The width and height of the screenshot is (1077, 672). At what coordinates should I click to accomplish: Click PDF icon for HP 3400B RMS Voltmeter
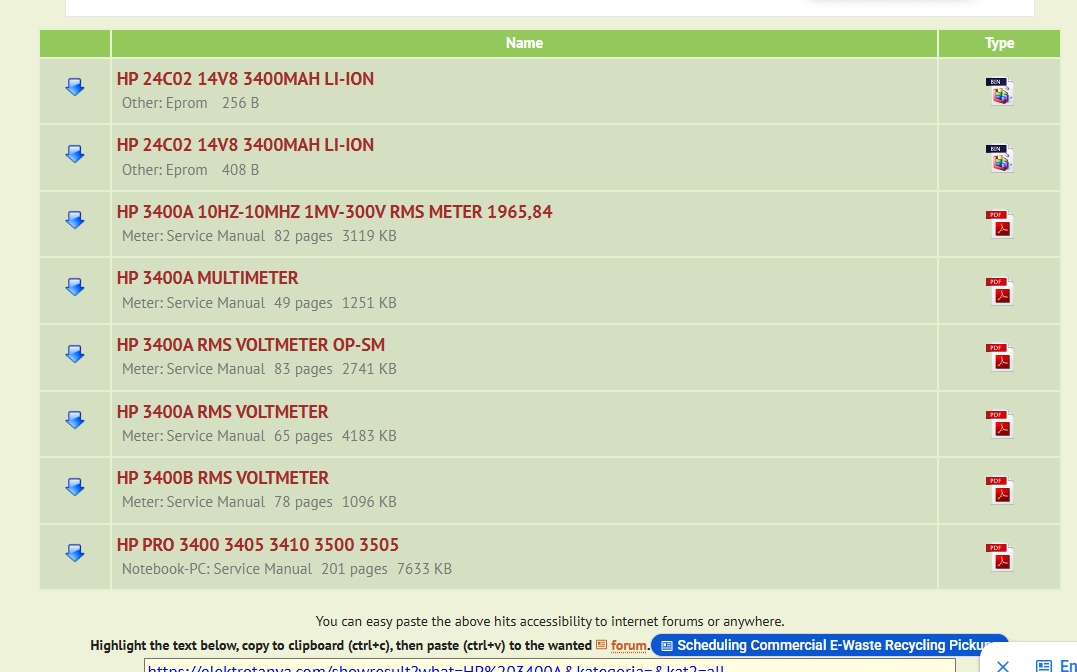[999, 491]
